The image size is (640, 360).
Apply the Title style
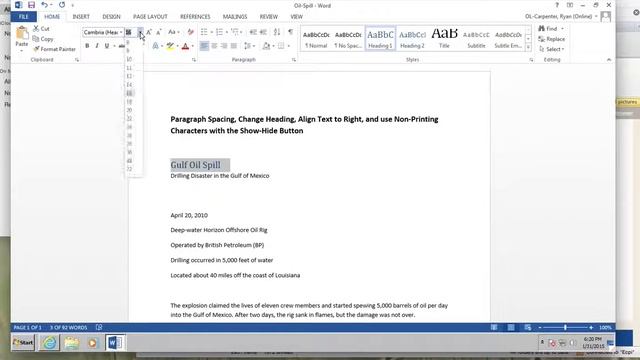click(x=444, y=39)
